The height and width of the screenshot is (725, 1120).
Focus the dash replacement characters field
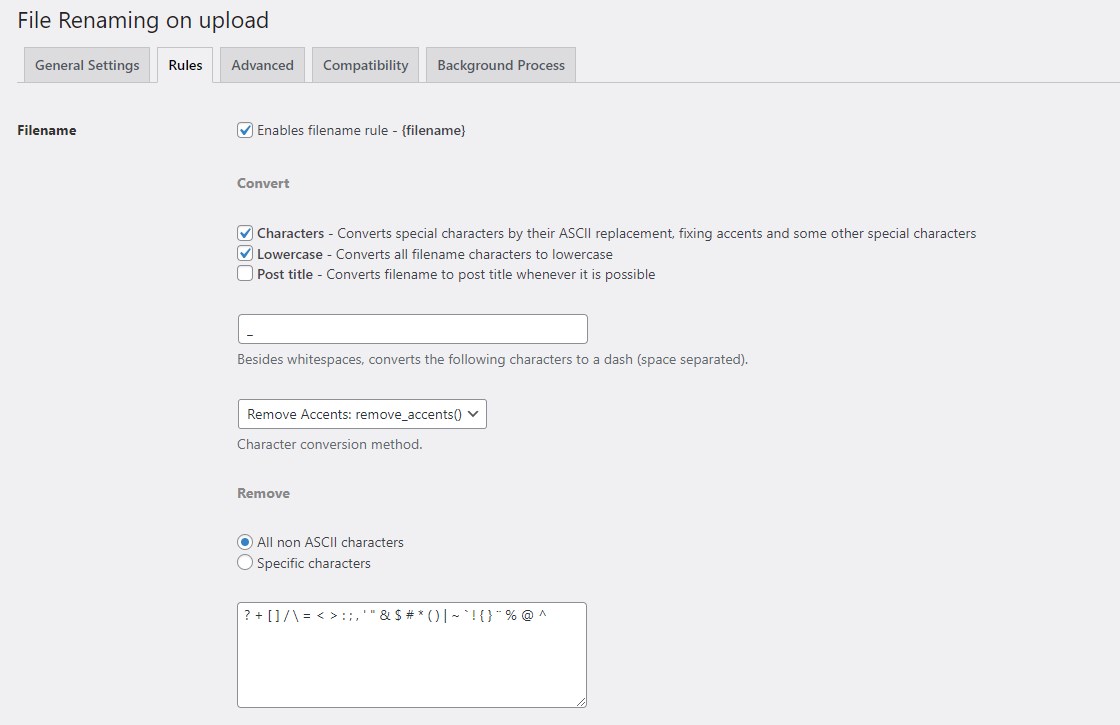[x=412, y=328]
